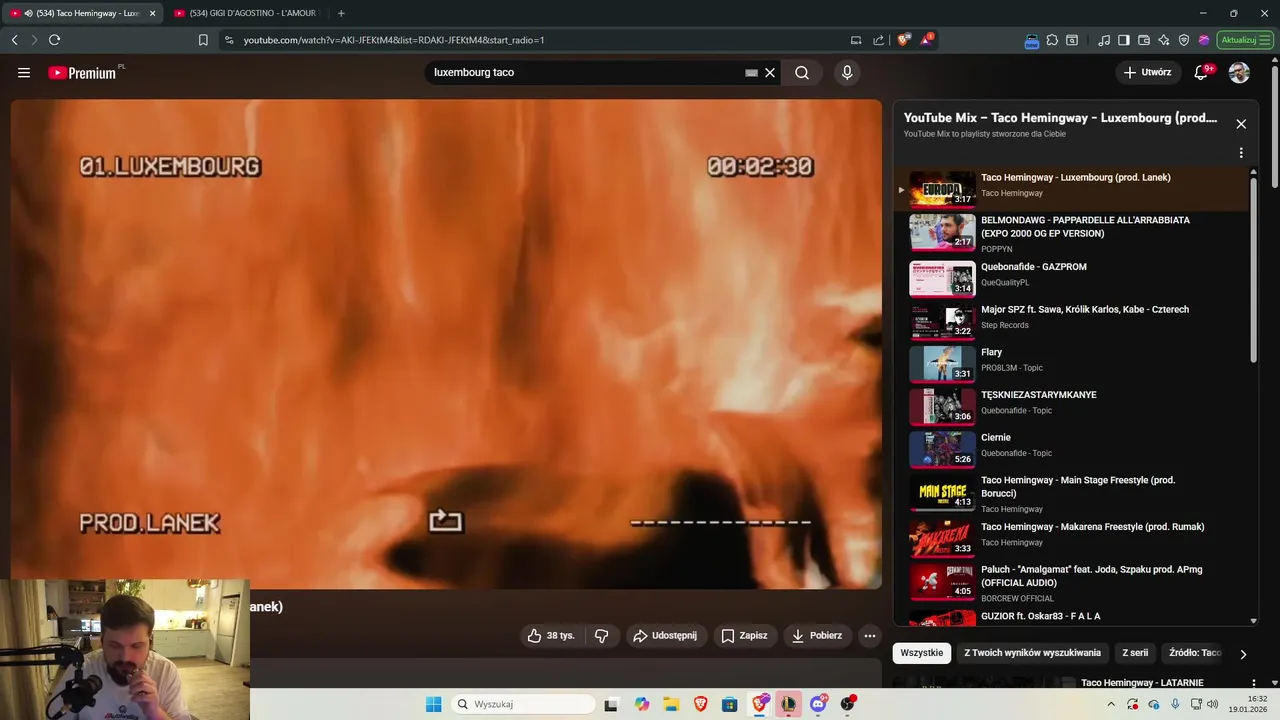Close the YouTube Mix playlist panel
This screenshot has height=720, width=1280.
click(1241, 124)
